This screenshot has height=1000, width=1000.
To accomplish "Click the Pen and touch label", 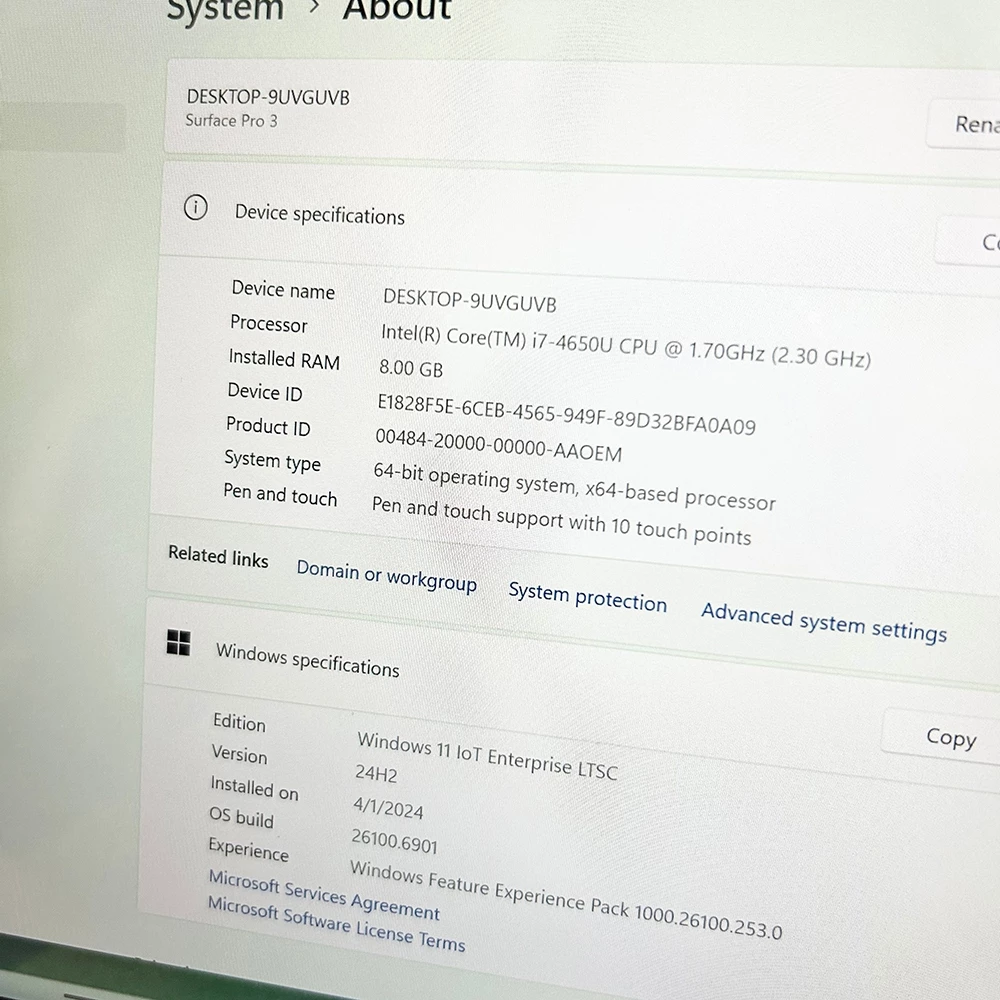I will (280, 494).
